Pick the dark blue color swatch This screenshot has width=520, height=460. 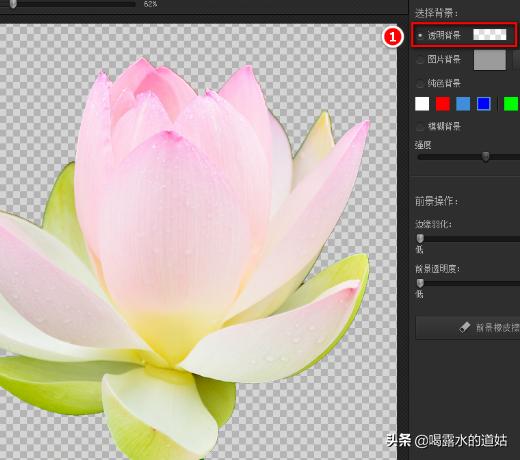click(x=484, y=104)
